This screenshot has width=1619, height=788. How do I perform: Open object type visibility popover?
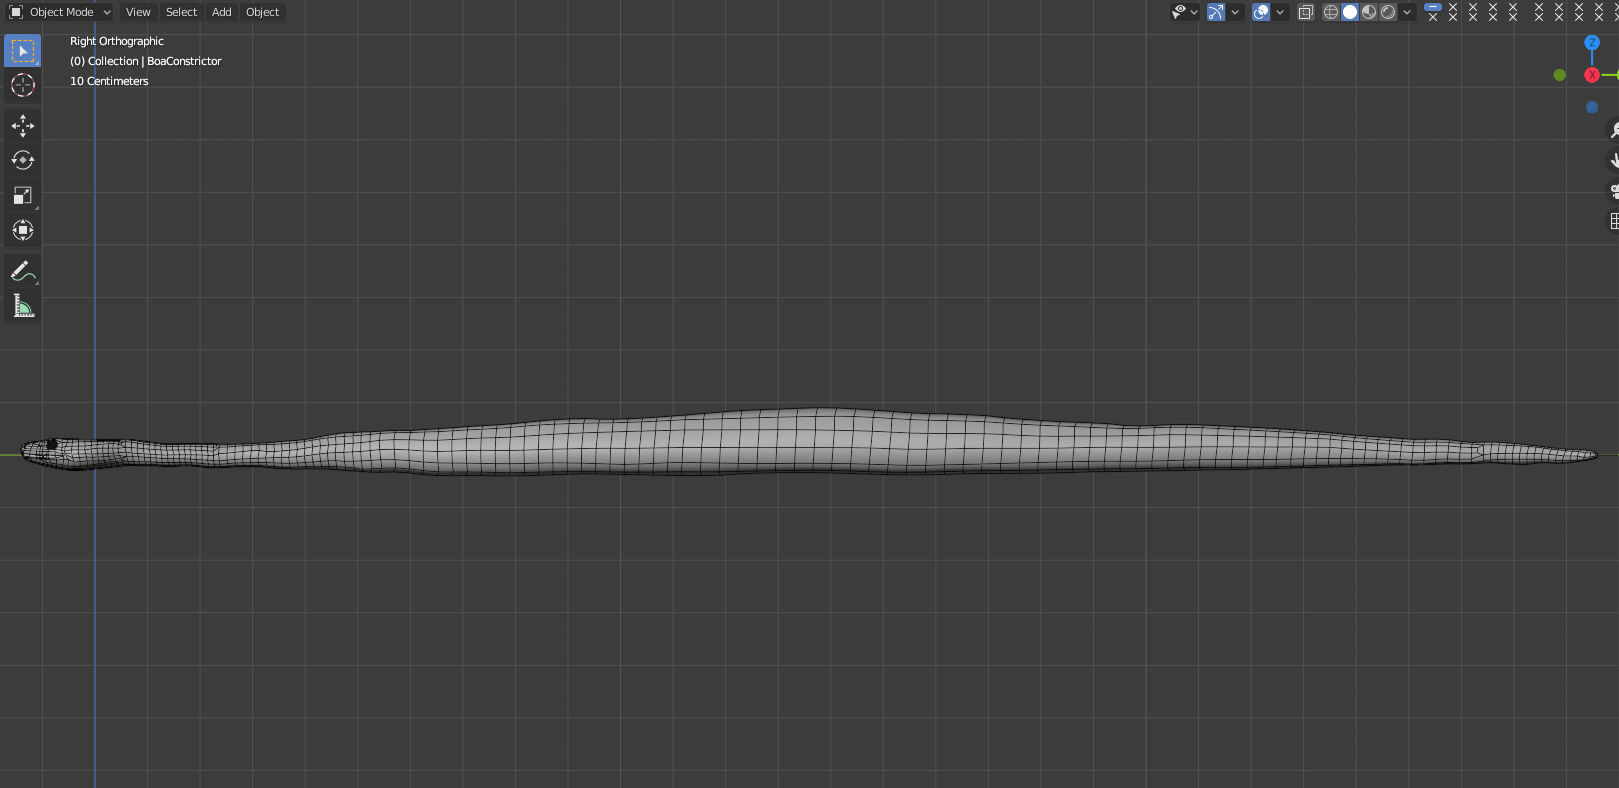tap(1184, 12)
